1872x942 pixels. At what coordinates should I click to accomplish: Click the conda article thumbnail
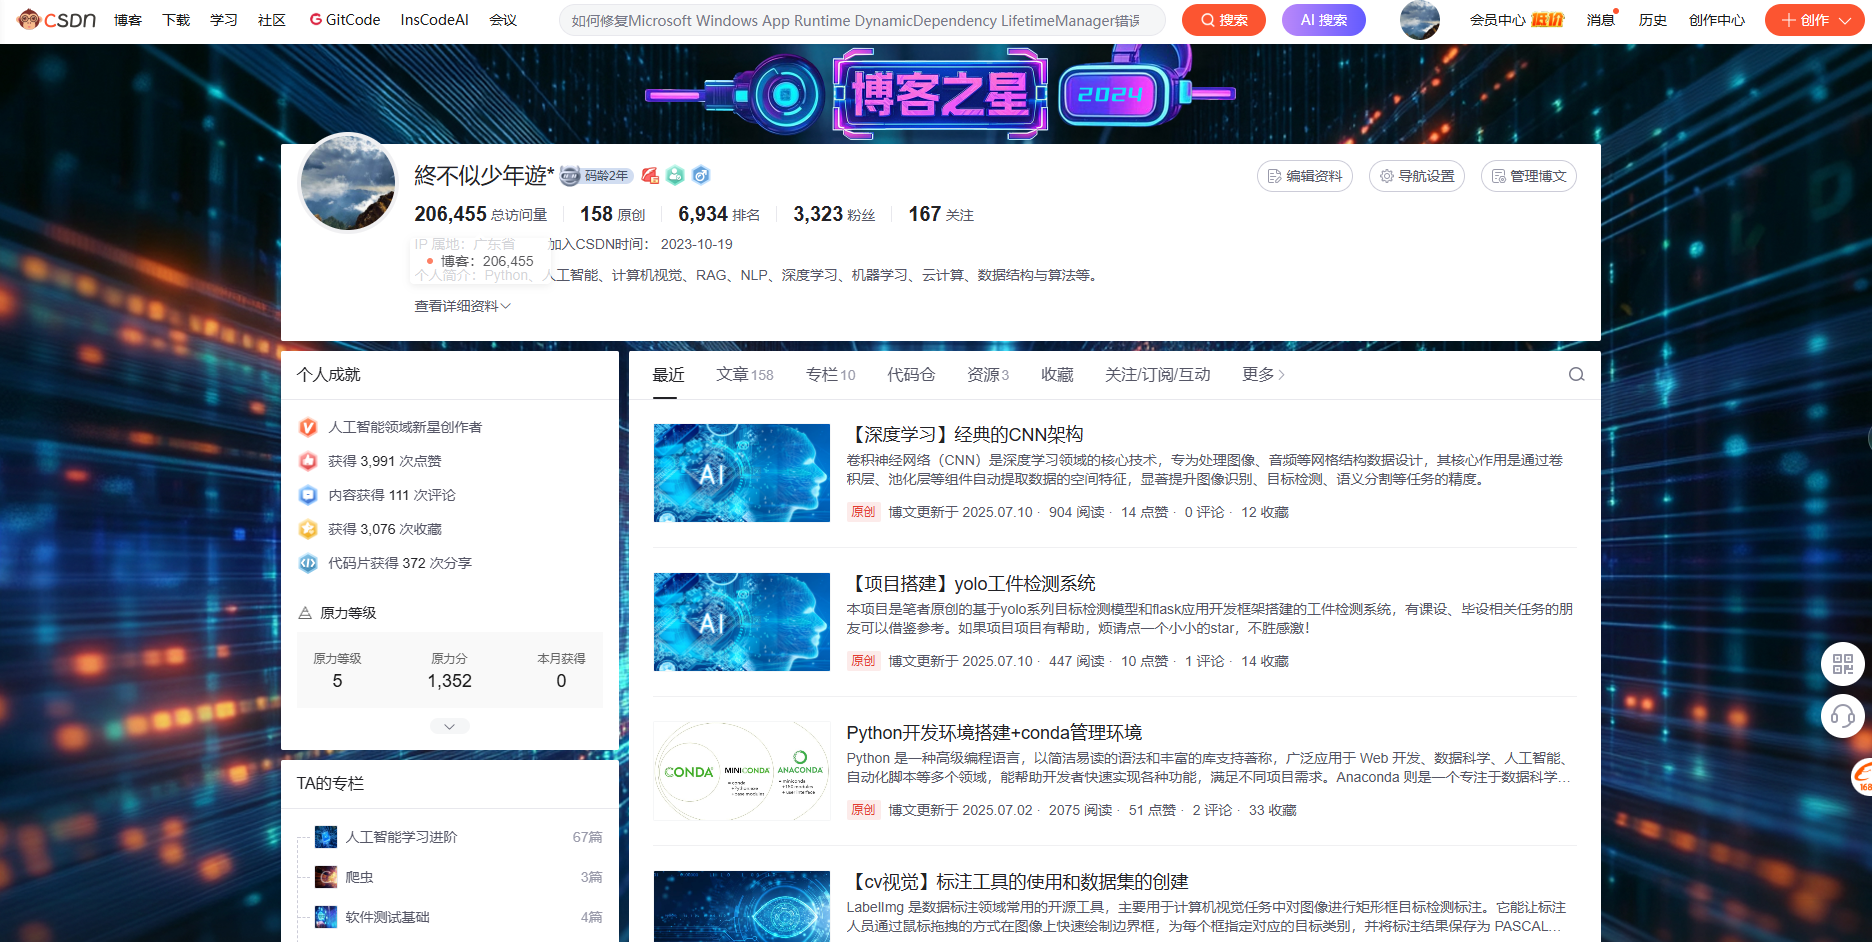click(x=742, y=771)
